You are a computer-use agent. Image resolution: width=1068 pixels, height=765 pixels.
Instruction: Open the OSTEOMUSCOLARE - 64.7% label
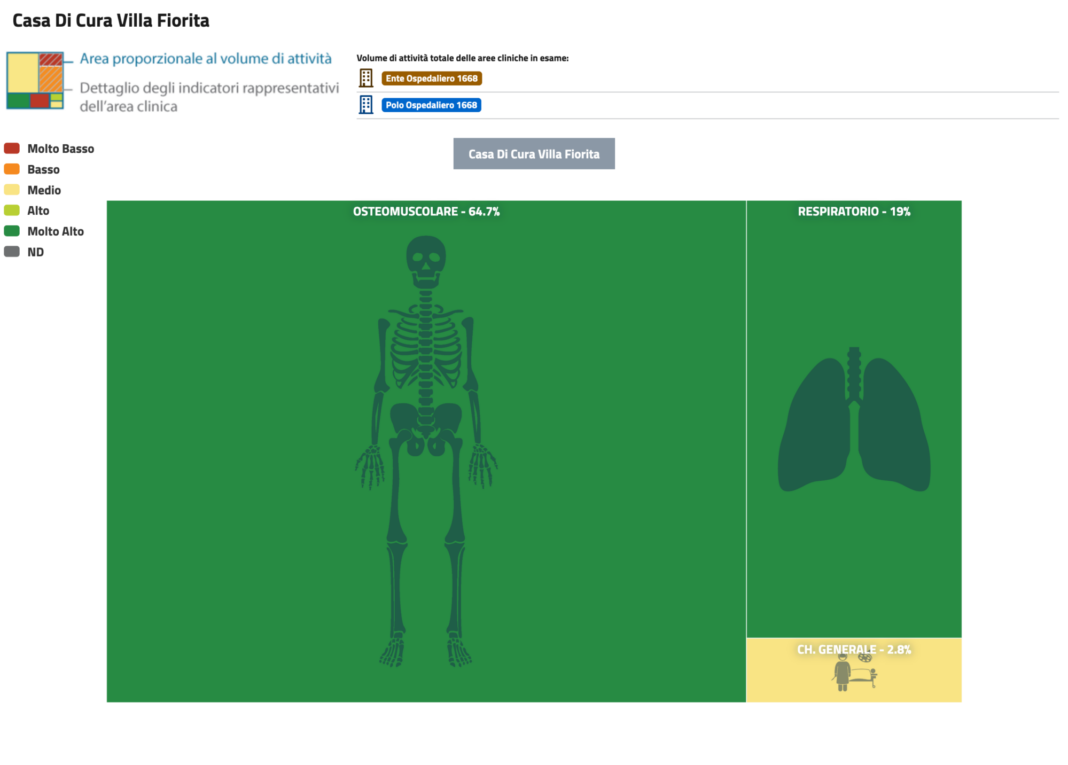point(426,212)
